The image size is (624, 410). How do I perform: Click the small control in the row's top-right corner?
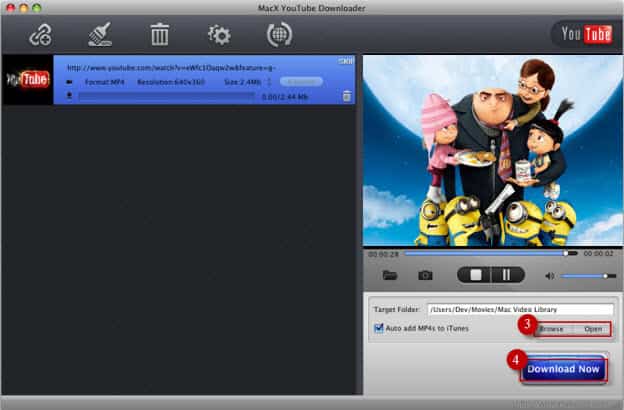(346, 61)
